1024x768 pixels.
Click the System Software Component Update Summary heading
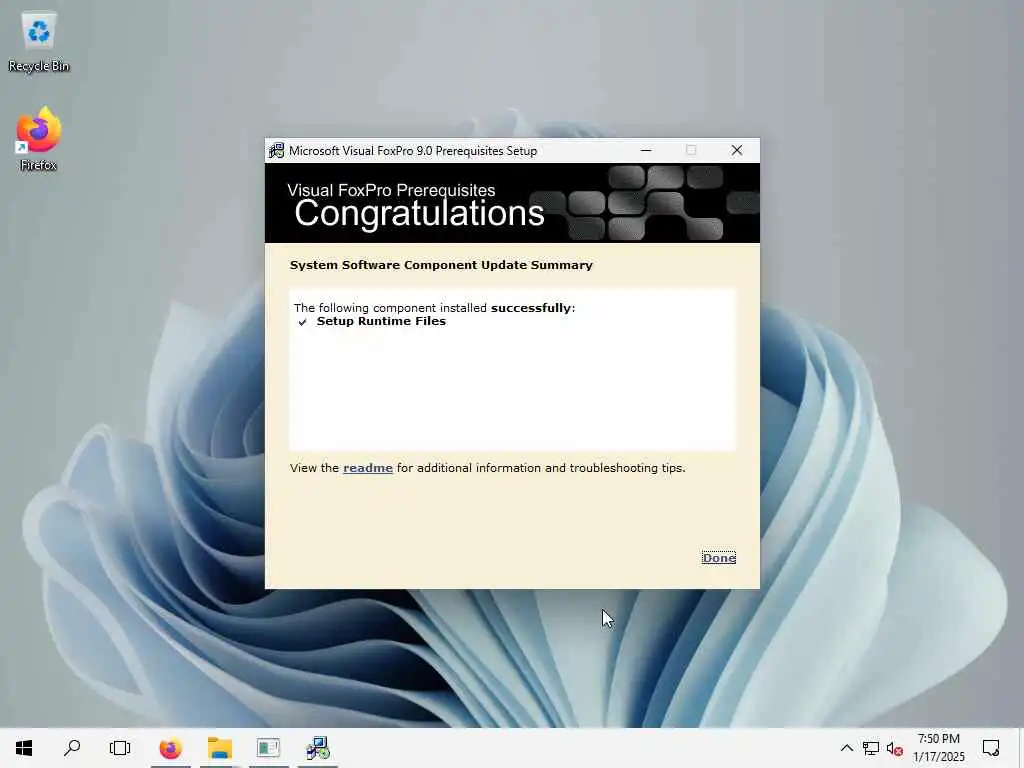[x=441, y=265]
